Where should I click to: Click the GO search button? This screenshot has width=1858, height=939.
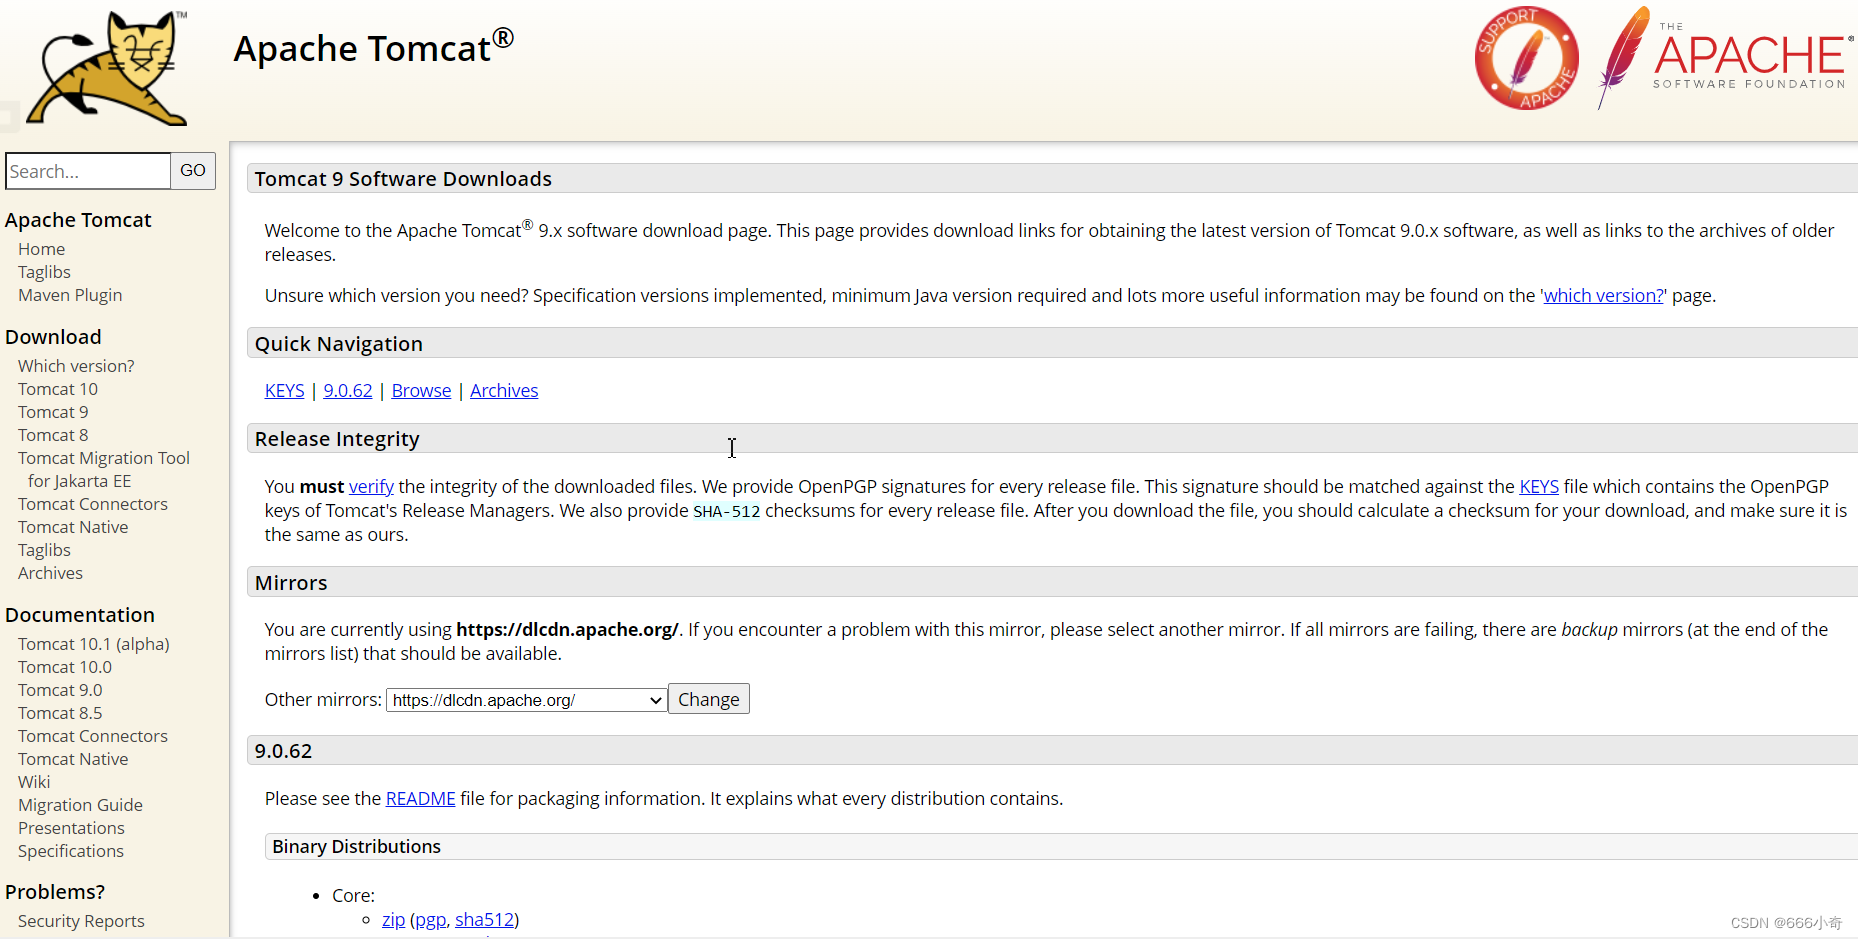pyautogui.click(x=193, y=171)
